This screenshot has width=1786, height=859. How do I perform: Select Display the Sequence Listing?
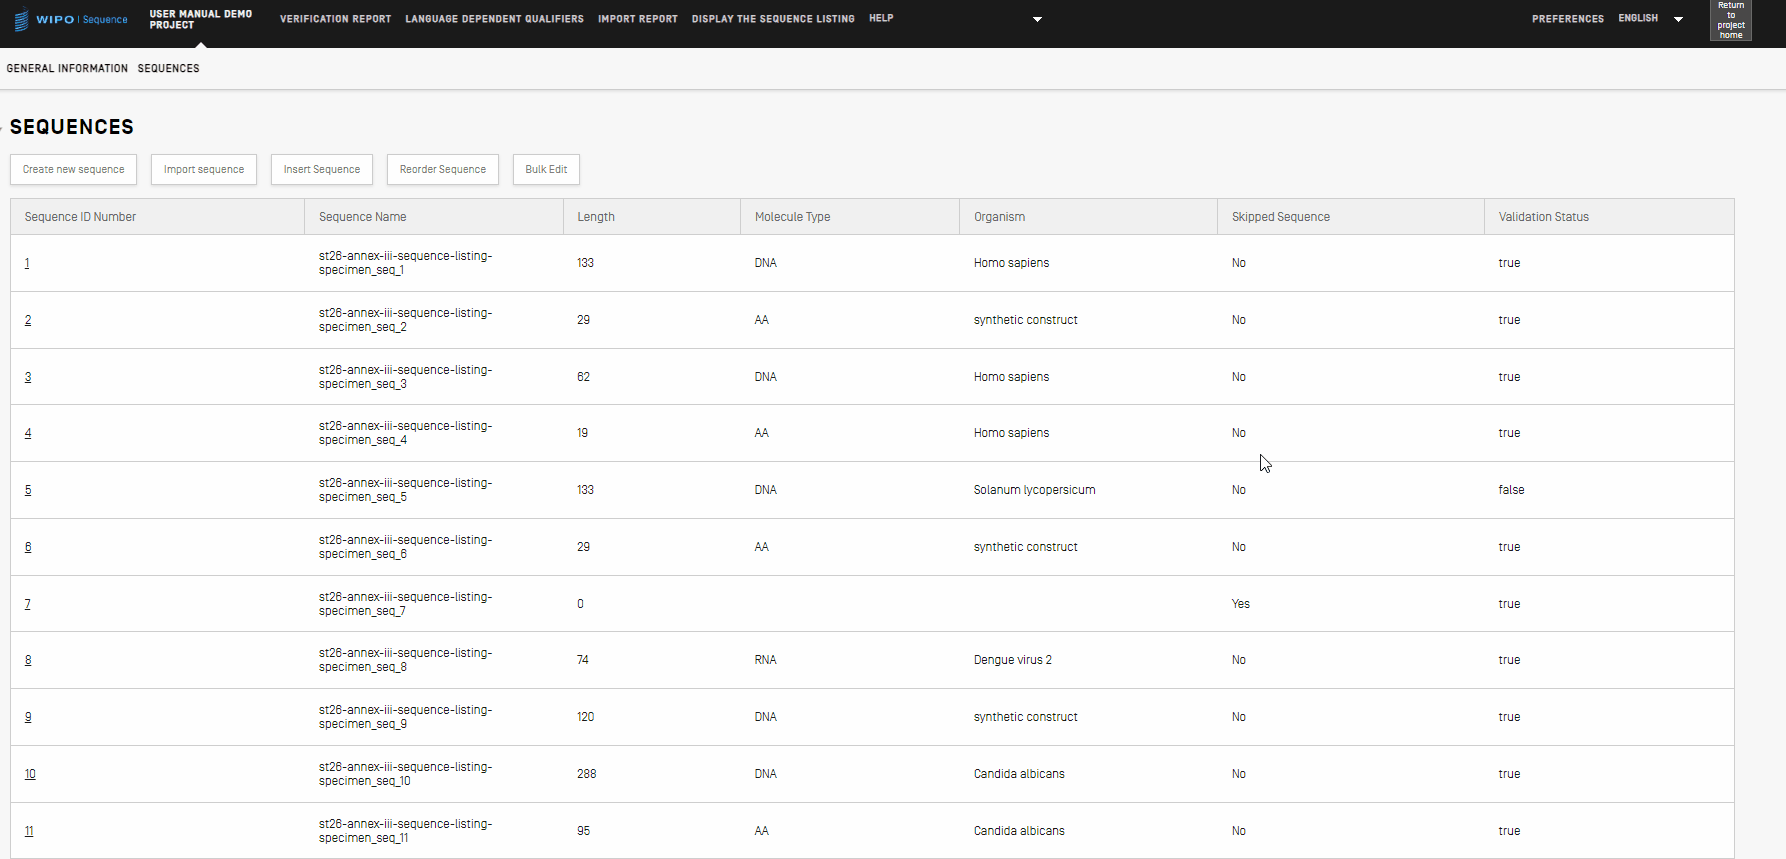[773, 19]
